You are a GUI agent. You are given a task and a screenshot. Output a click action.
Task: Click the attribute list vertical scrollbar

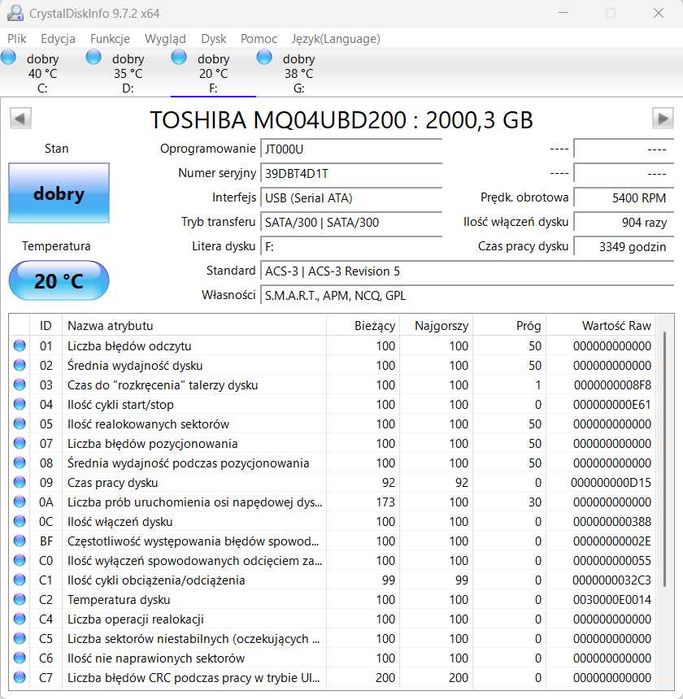[x=664, y=459]
